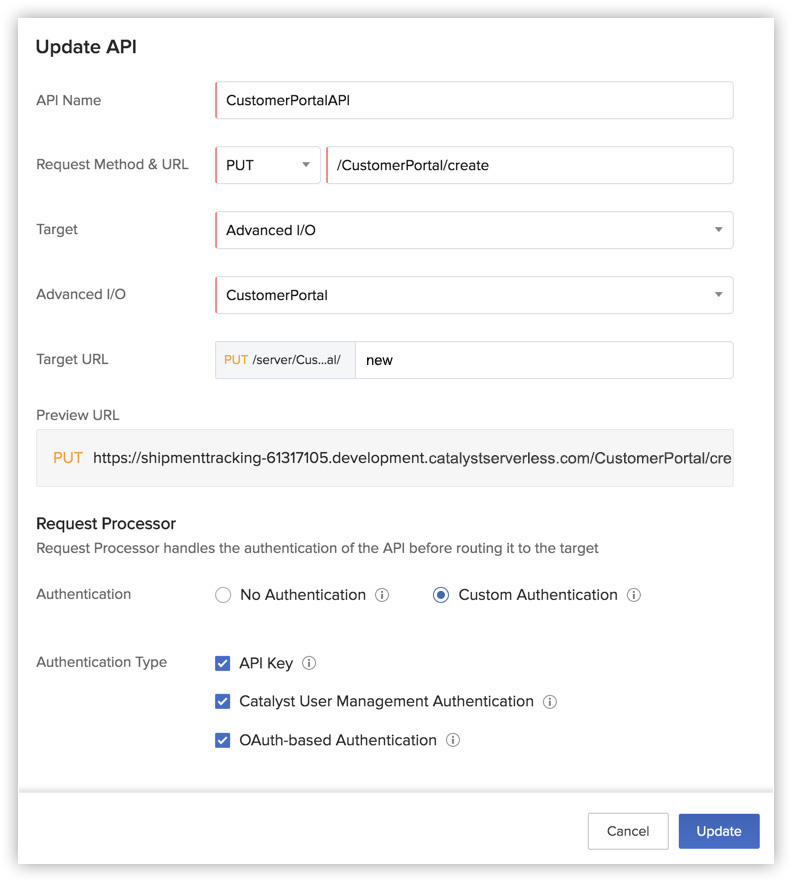Click the Preview URL text box
The image size is (792, 882).
point(385,458)
